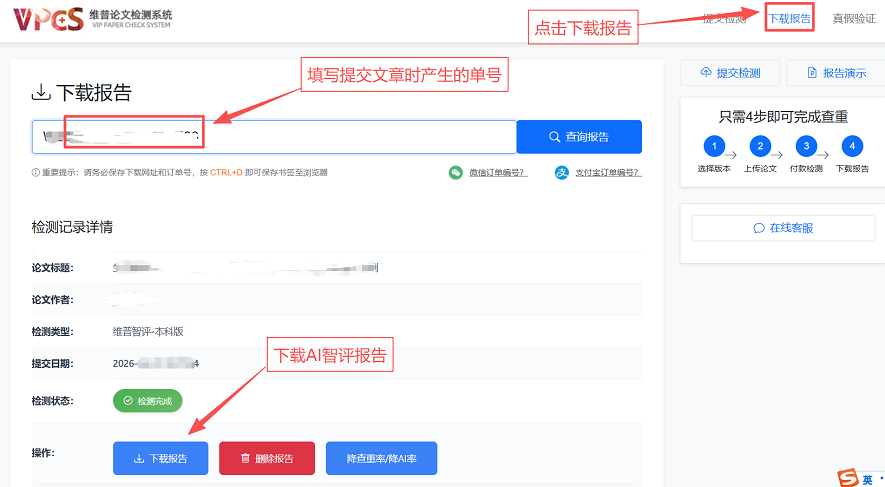
Task: Click the 降查重率/降AI率 button
Action: 381,458
